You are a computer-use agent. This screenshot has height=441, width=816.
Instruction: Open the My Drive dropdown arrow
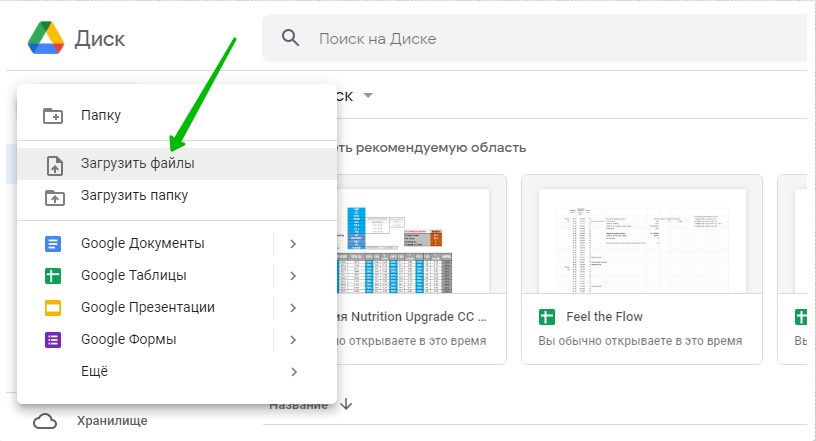pyautogui.click(x=368, y=96)
